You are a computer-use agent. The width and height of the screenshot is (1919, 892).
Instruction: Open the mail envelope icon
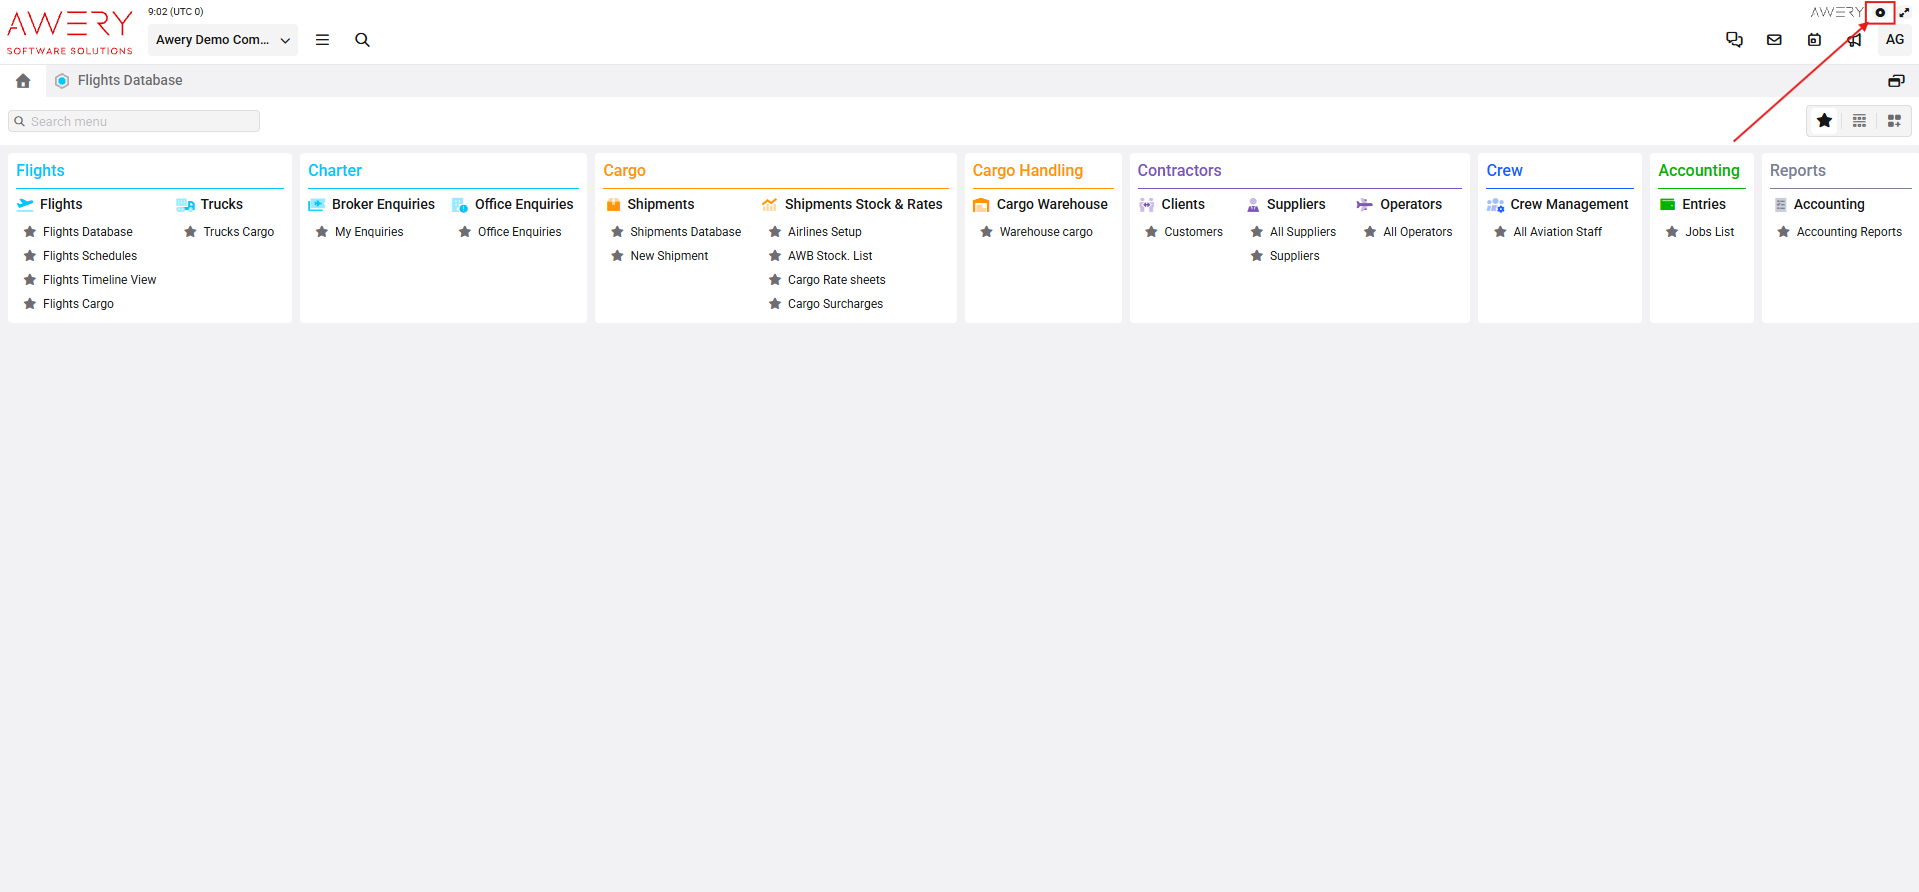tap(1774, 40)
